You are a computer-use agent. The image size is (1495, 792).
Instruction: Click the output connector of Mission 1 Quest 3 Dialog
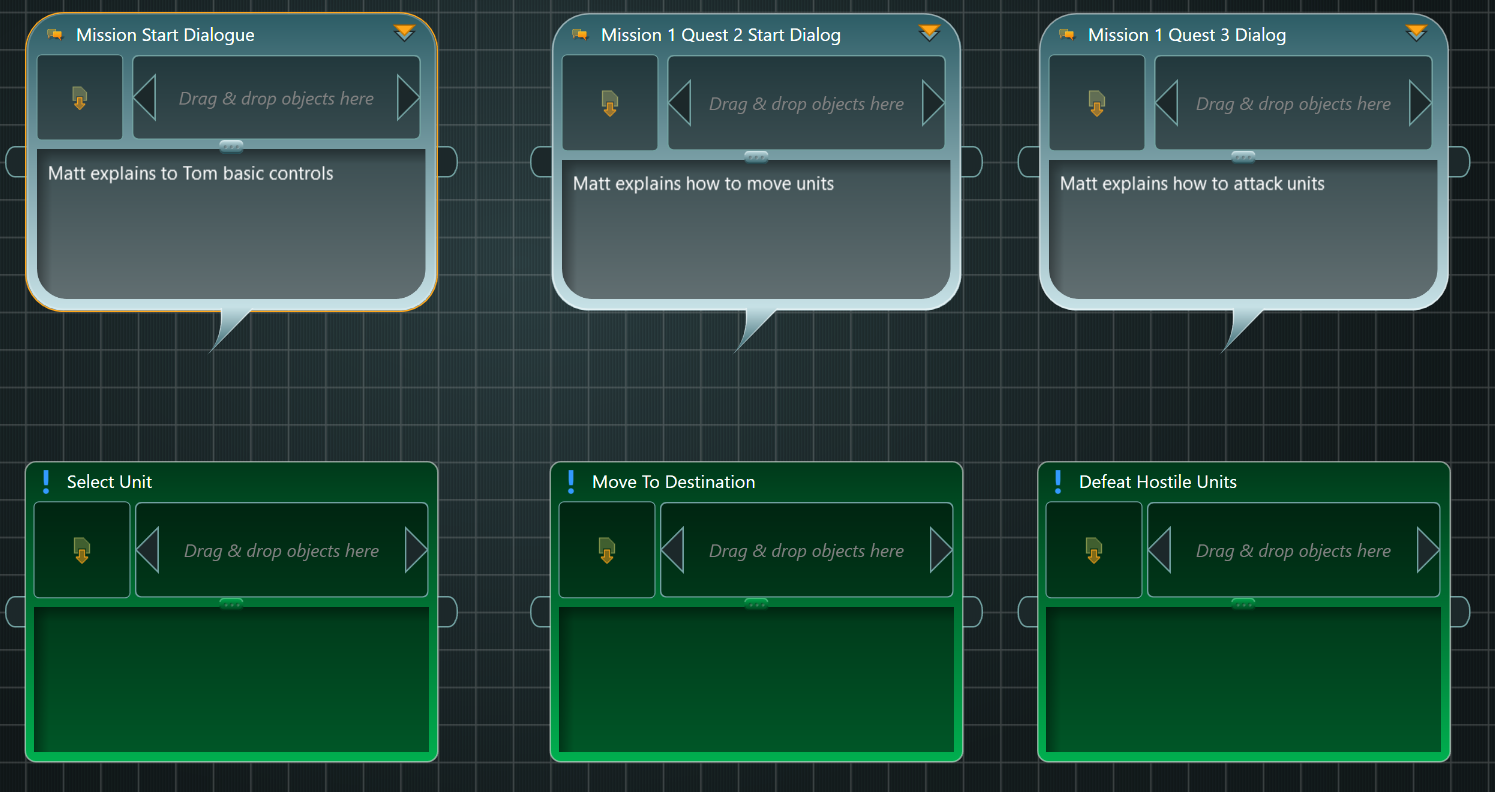[x=1459, y=161]
